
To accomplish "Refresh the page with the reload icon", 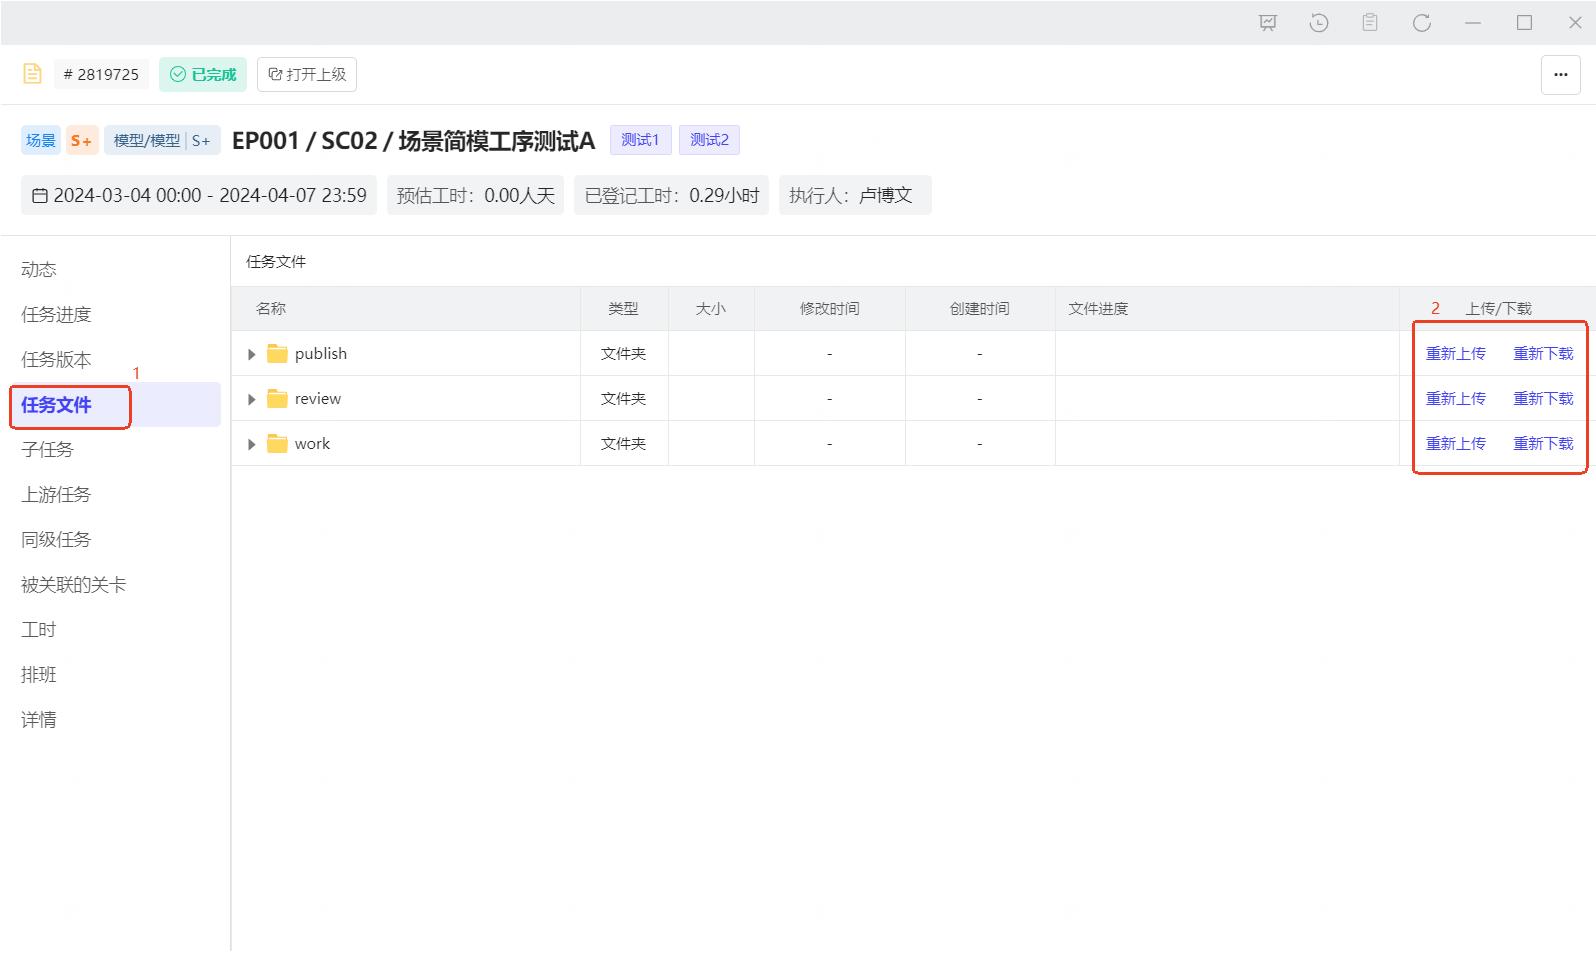I will (x=1421, y=23).
